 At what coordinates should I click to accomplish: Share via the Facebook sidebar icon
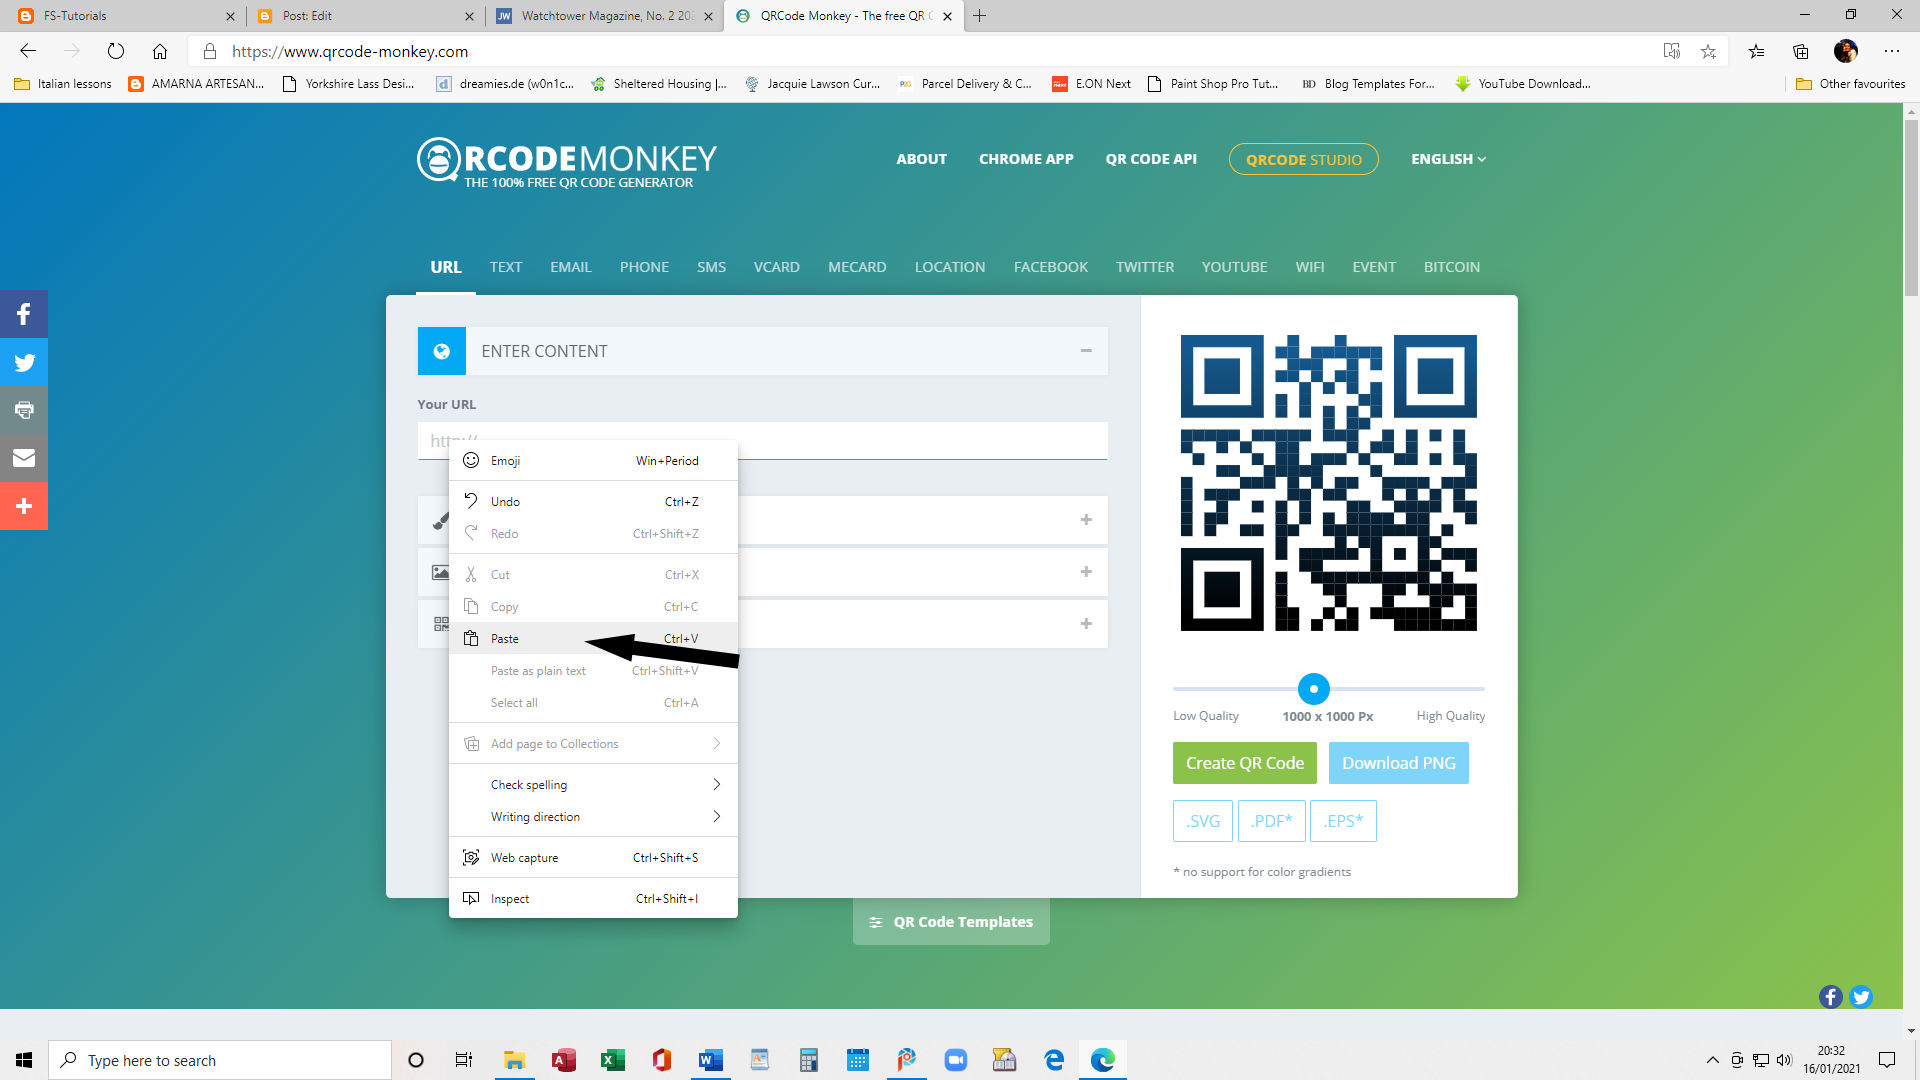24,313
